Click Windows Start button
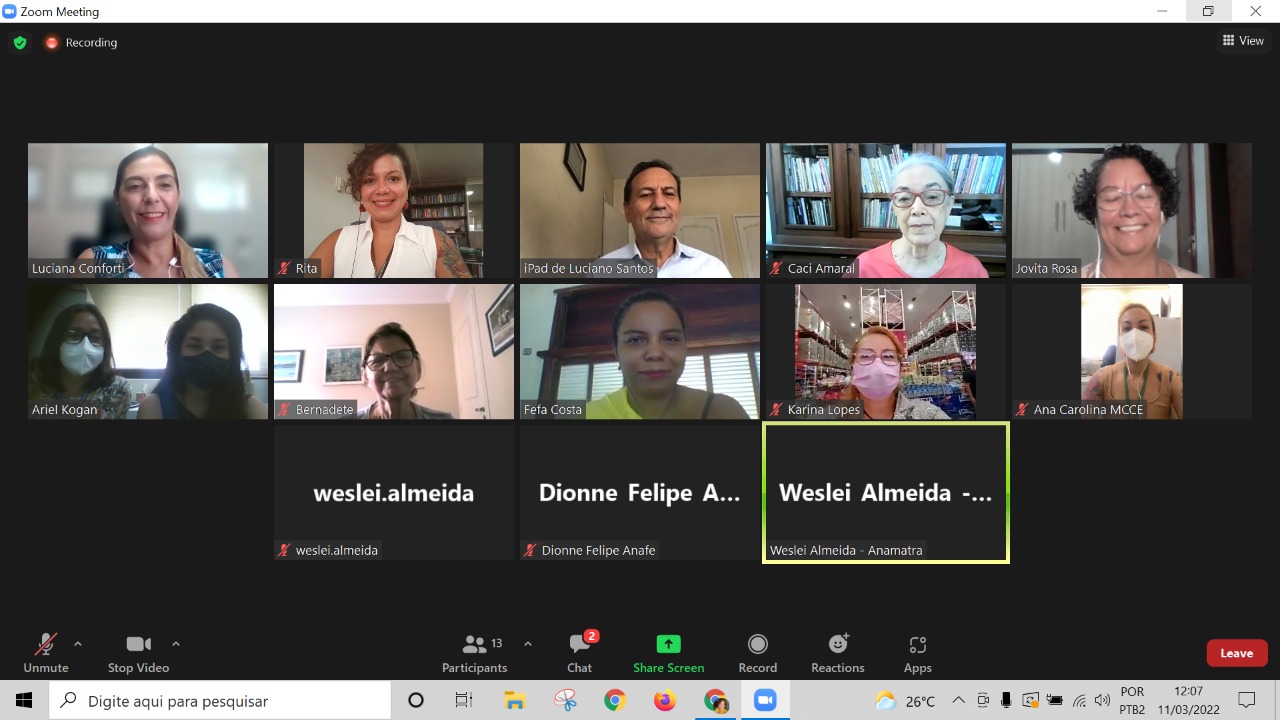Screen dimensions: 1280x720 coord(23,701)
